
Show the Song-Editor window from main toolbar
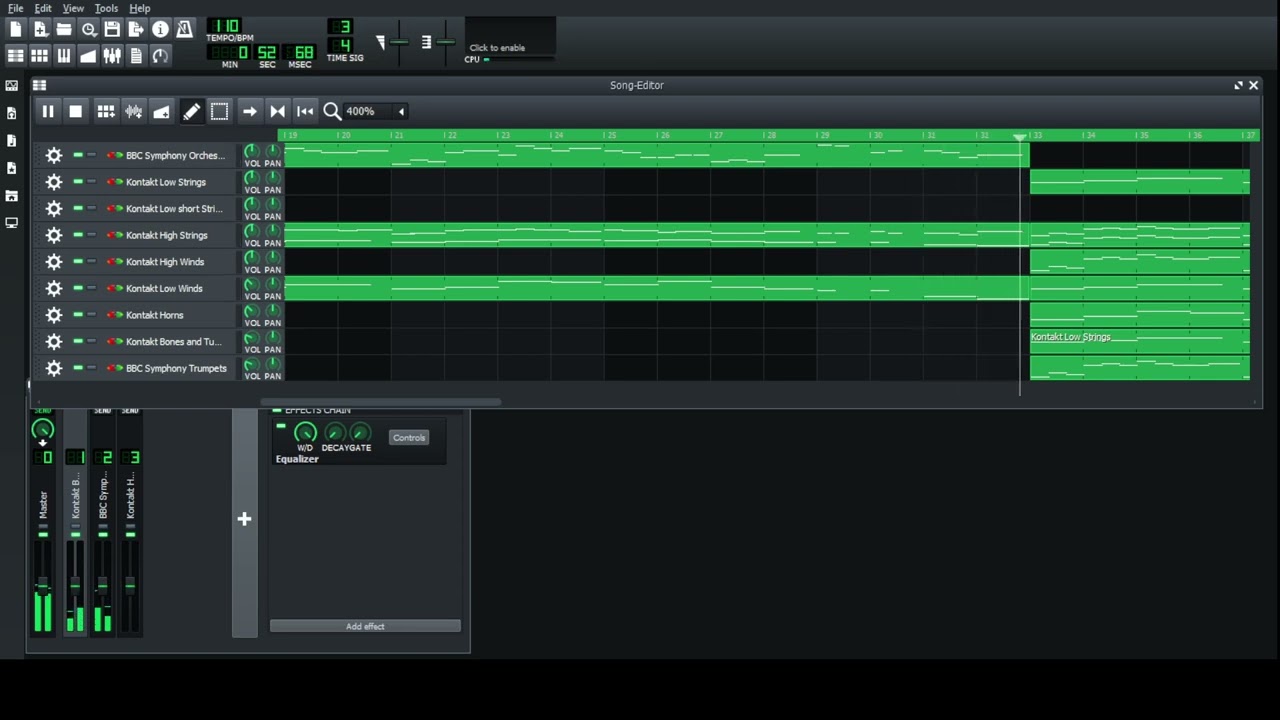pyautogui.click(x=15, y=56)
